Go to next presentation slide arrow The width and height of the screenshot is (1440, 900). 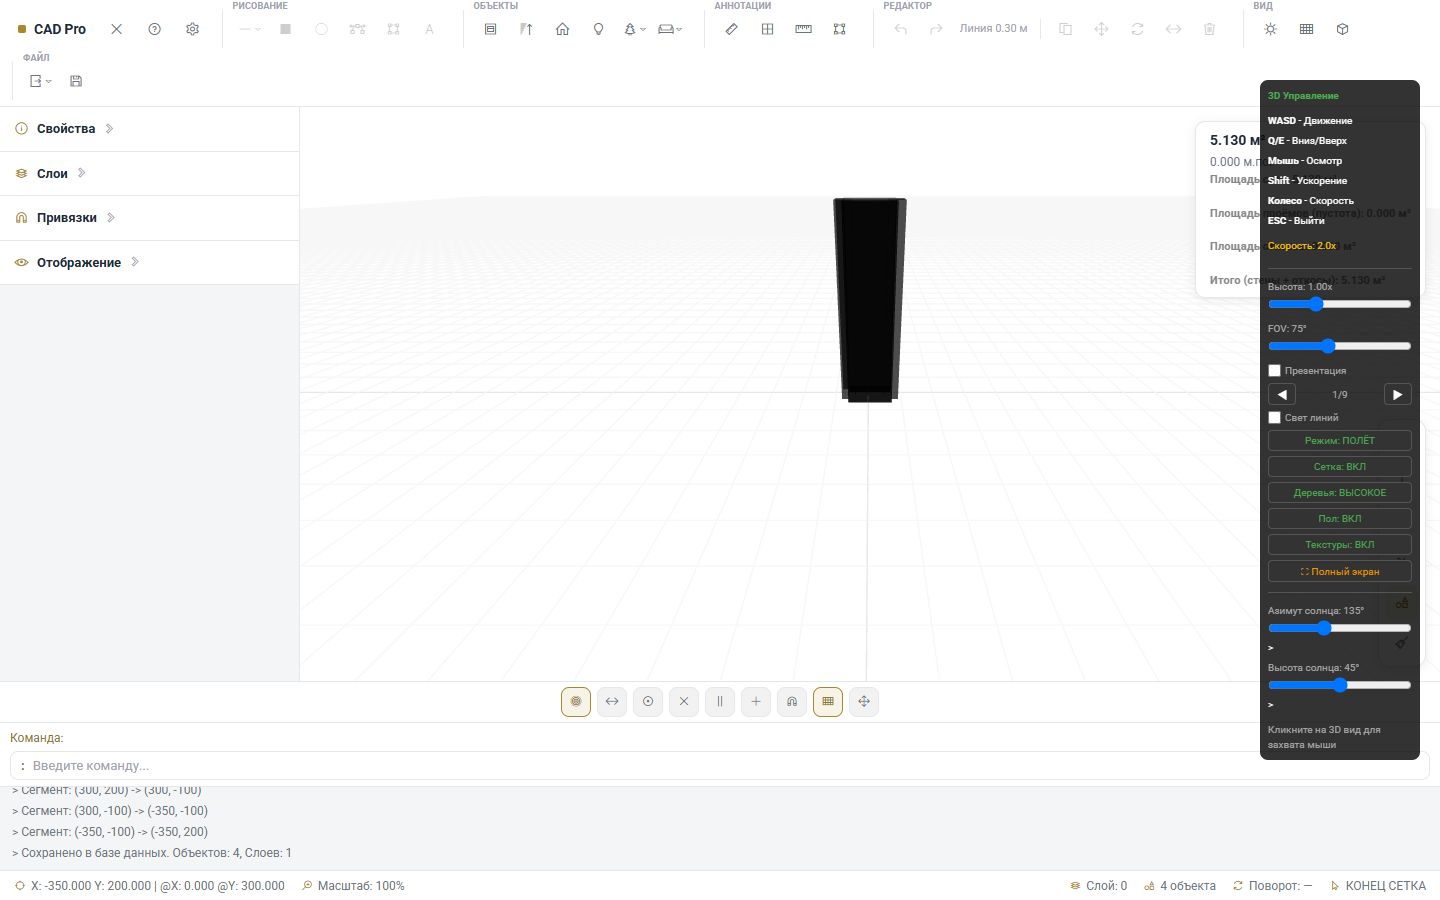tap(1398, 394)
